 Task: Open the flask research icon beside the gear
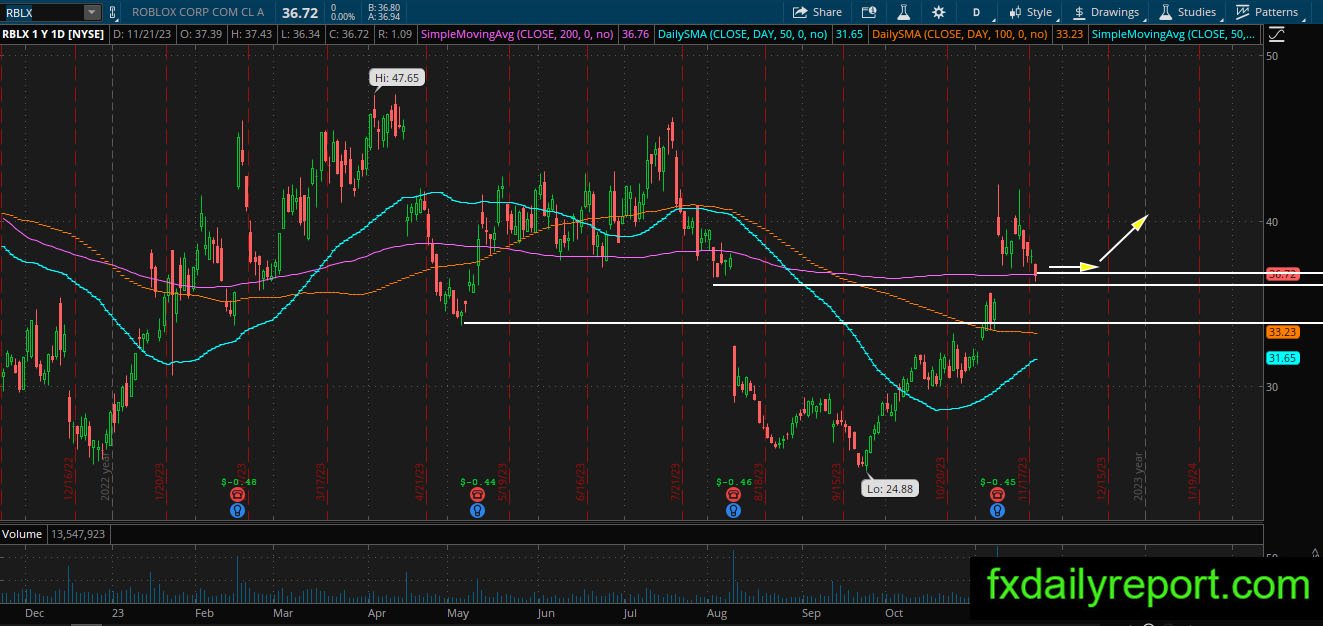903,12
